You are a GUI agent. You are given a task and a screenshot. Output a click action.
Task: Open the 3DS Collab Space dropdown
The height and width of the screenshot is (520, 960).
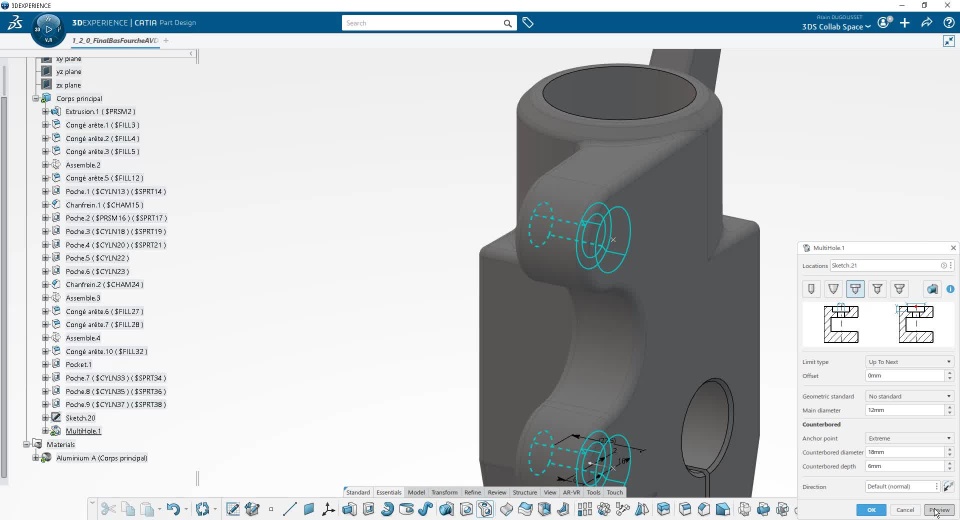point(836,27)
